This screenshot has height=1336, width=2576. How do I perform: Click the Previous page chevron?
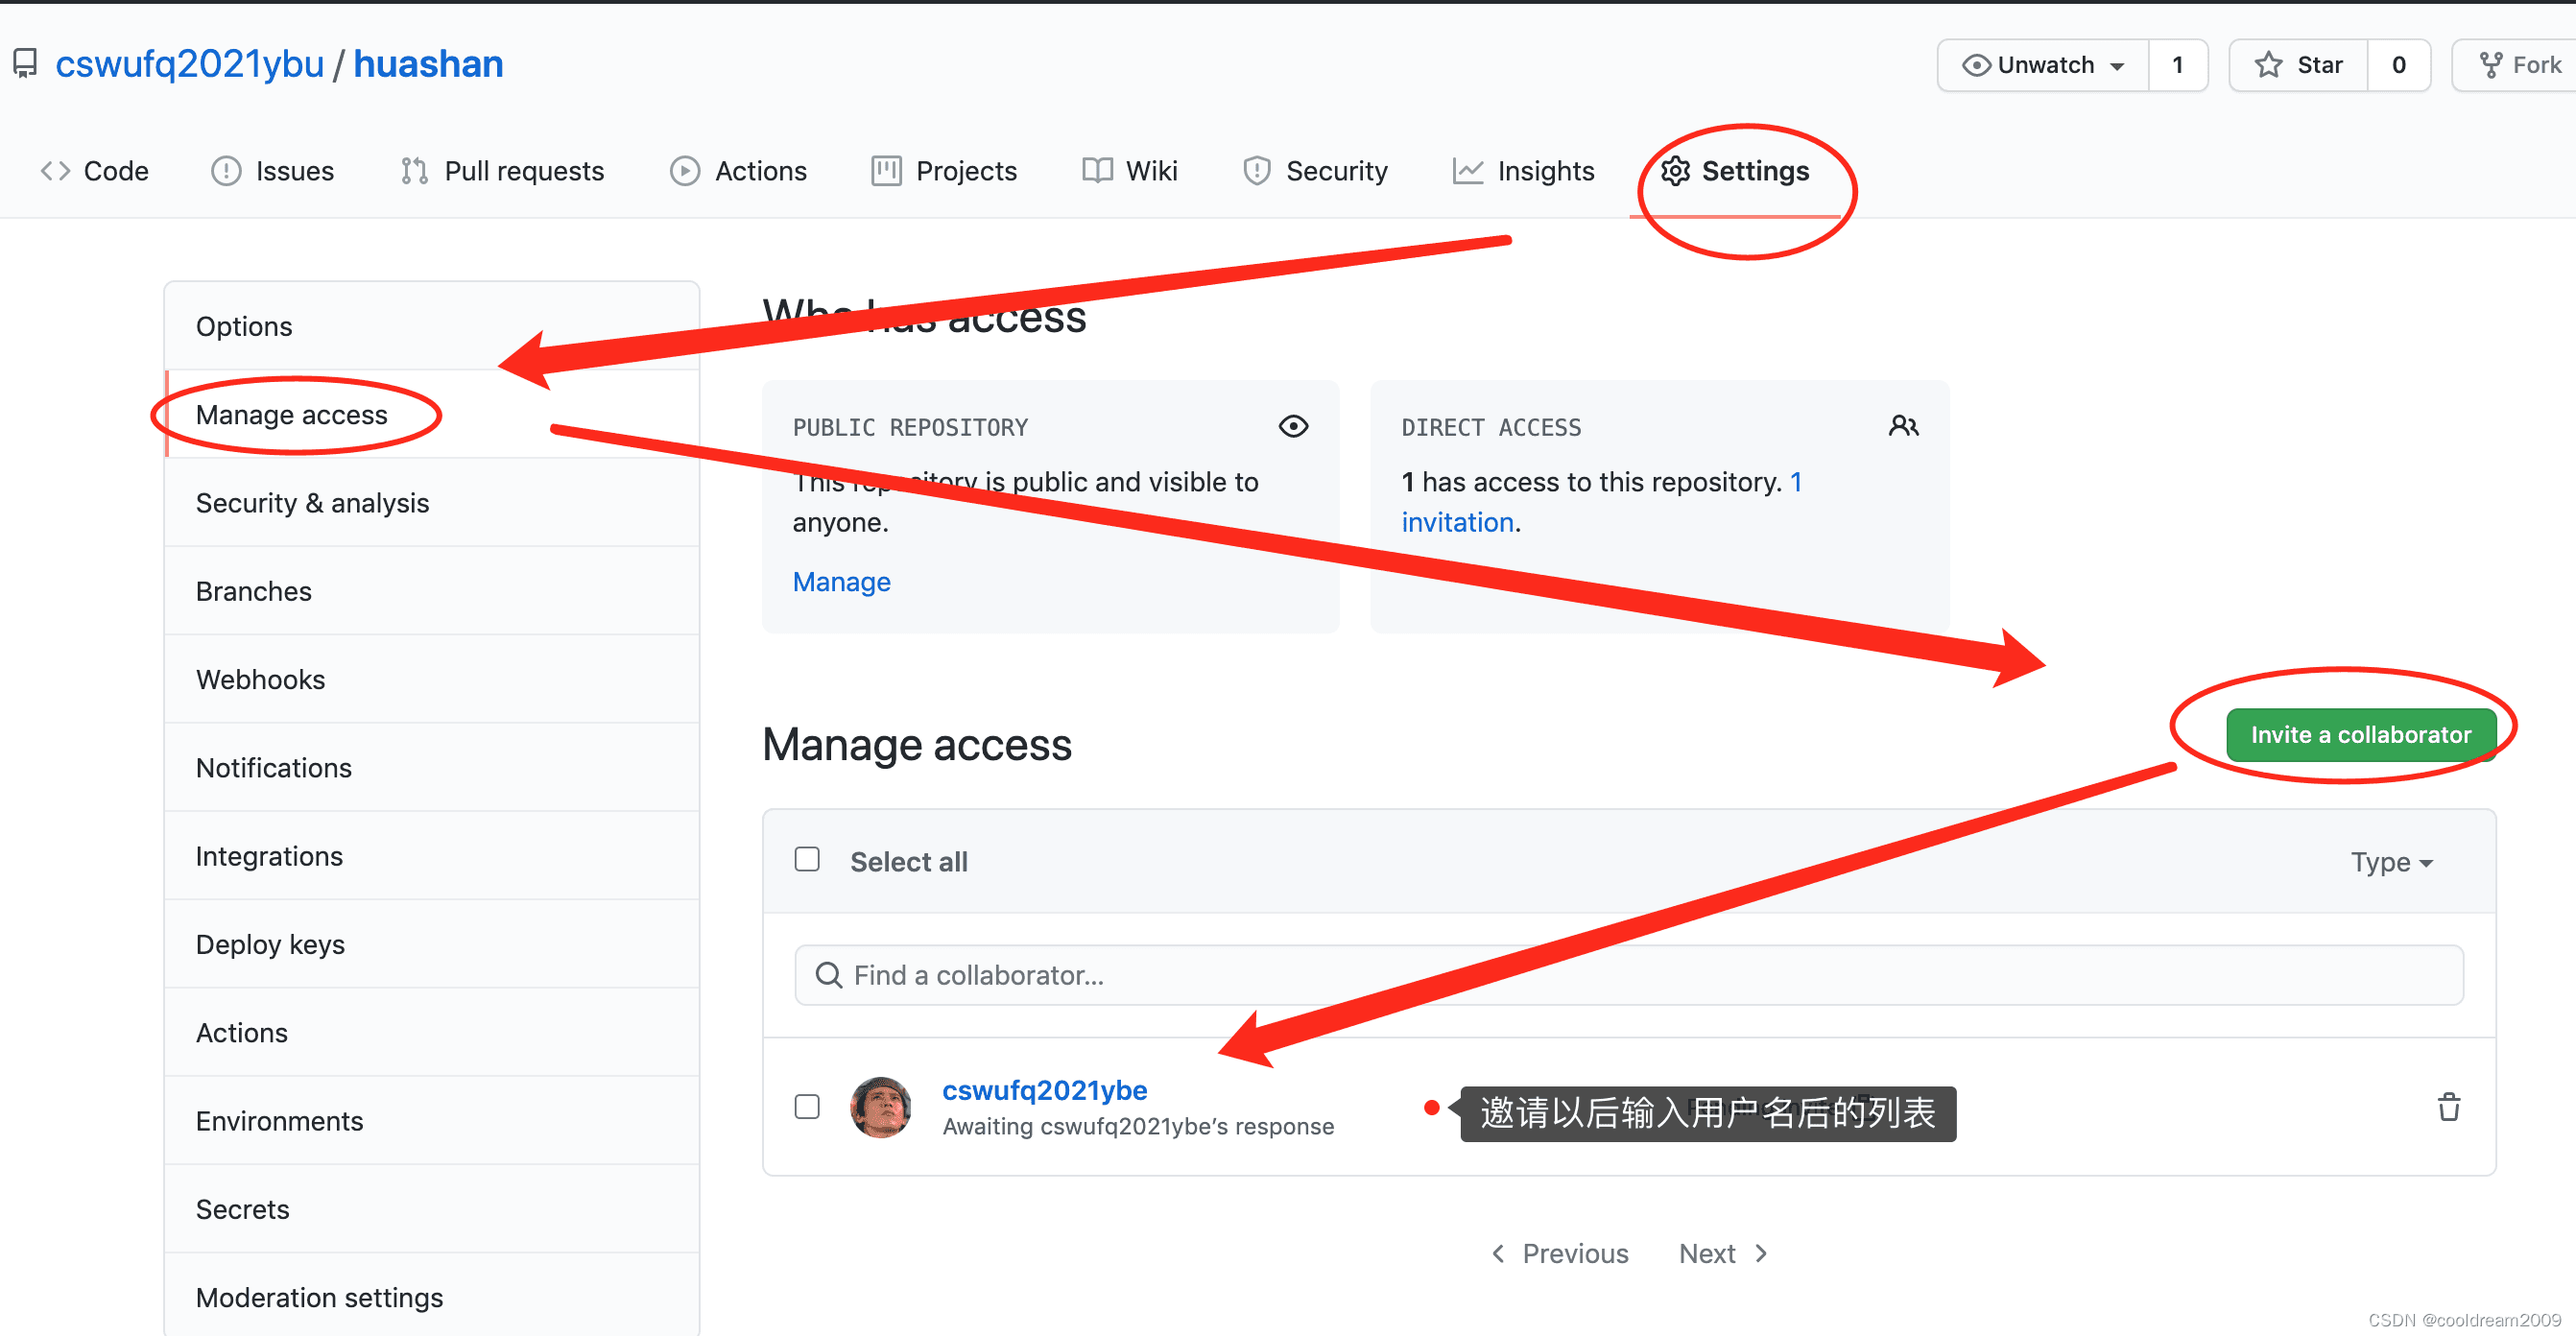(1497, 1253)
